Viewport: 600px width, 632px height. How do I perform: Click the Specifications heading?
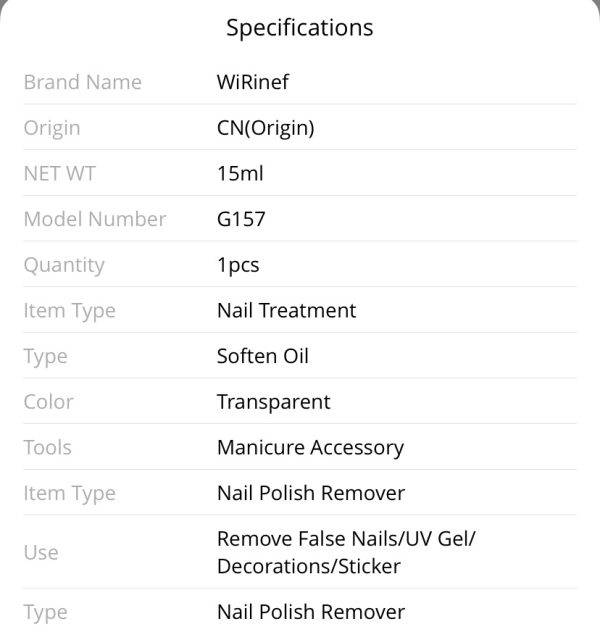[x=299, y=28]
